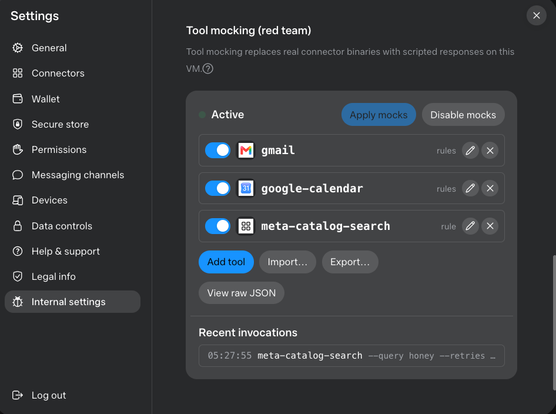This screenshot has height=414, width=556.
Task: Close the Settings dialog
Action: [x=536, y=16]
